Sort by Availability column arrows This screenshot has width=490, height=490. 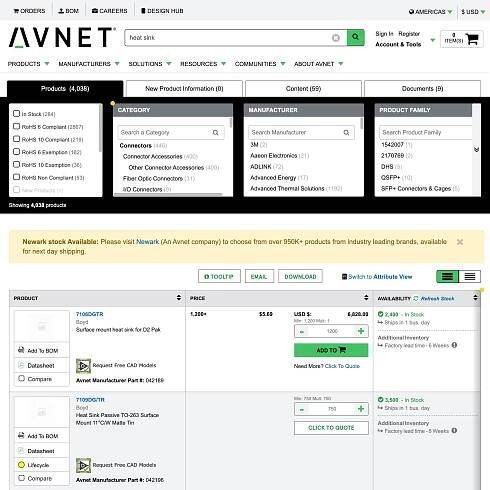pos(475,298)
